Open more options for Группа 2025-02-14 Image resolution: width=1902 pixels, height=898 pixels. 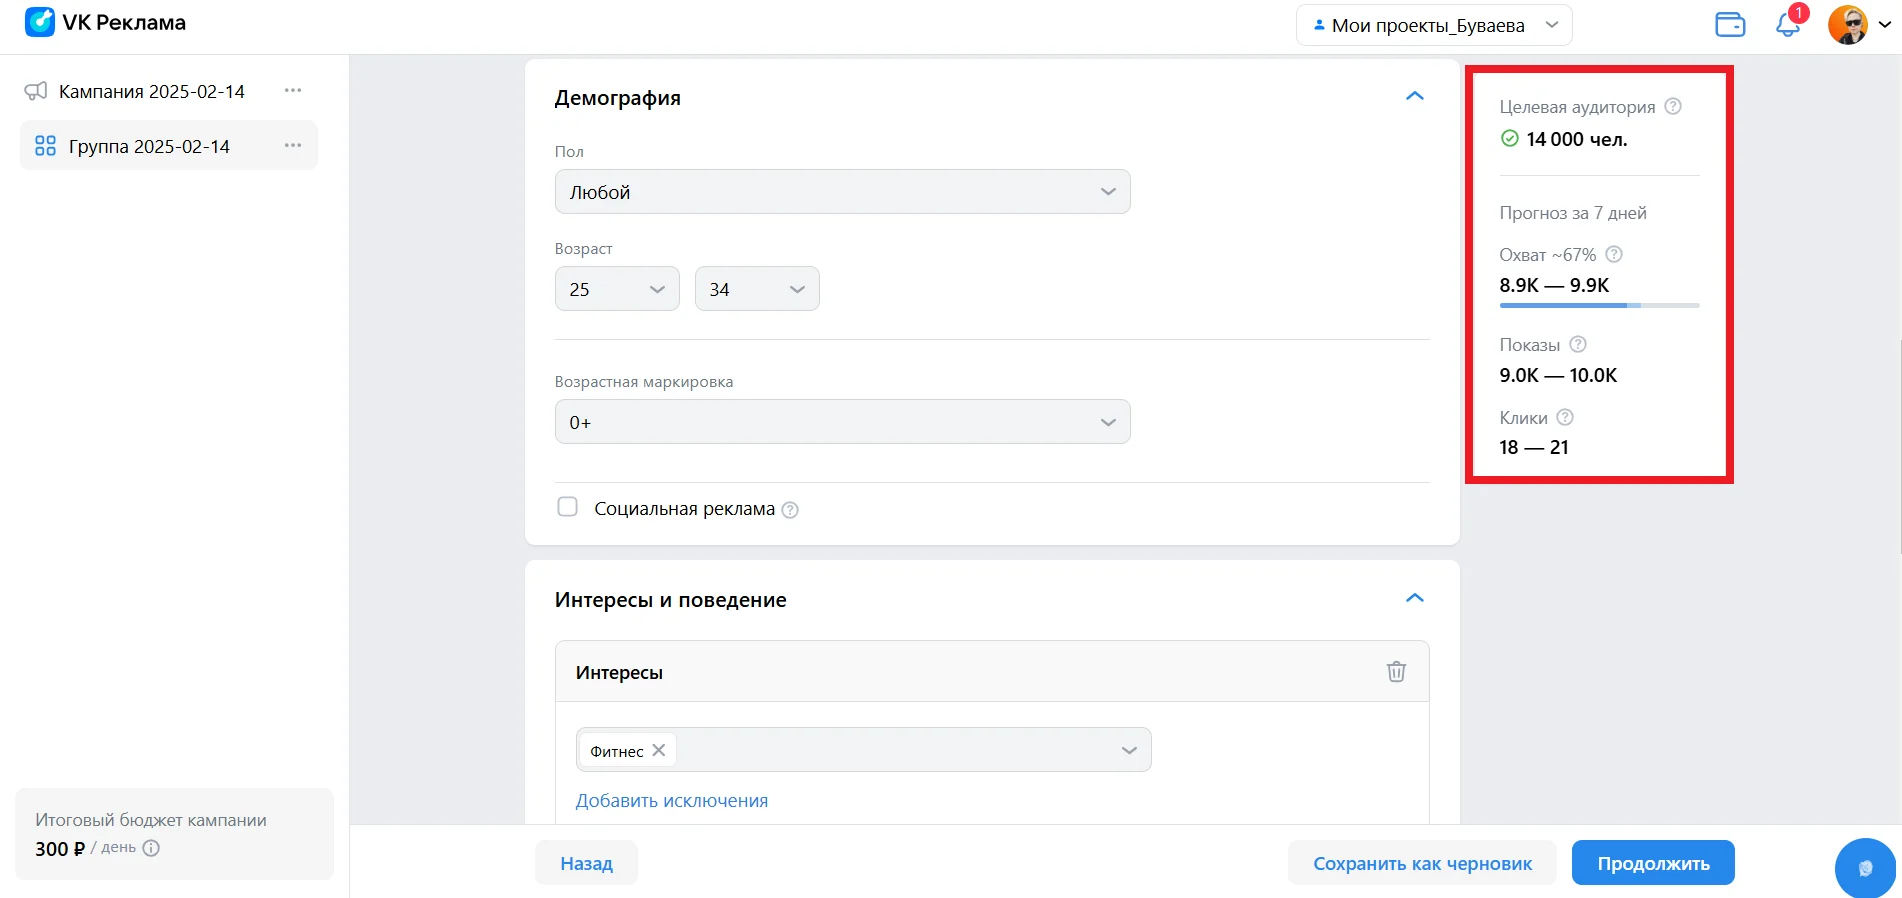point(293,146)
